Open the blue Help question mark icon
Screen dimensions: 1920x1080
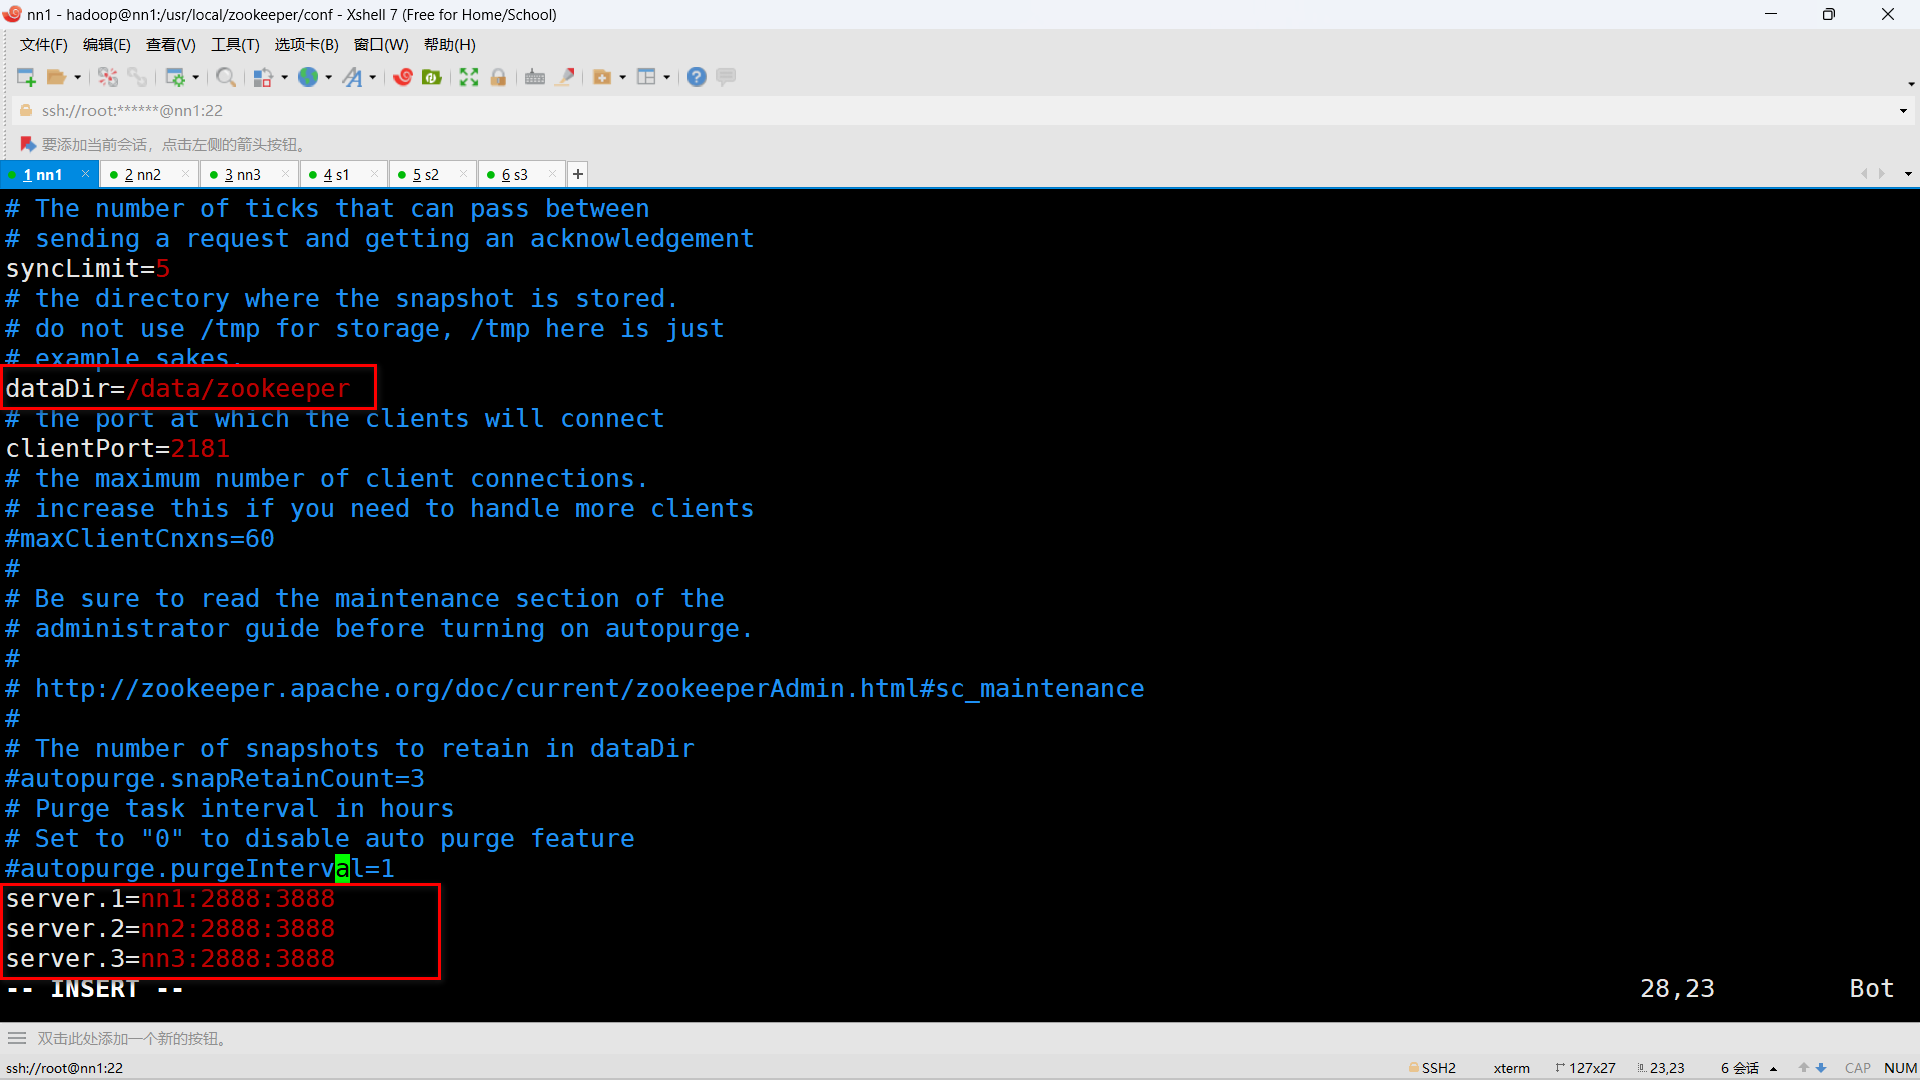697,77
